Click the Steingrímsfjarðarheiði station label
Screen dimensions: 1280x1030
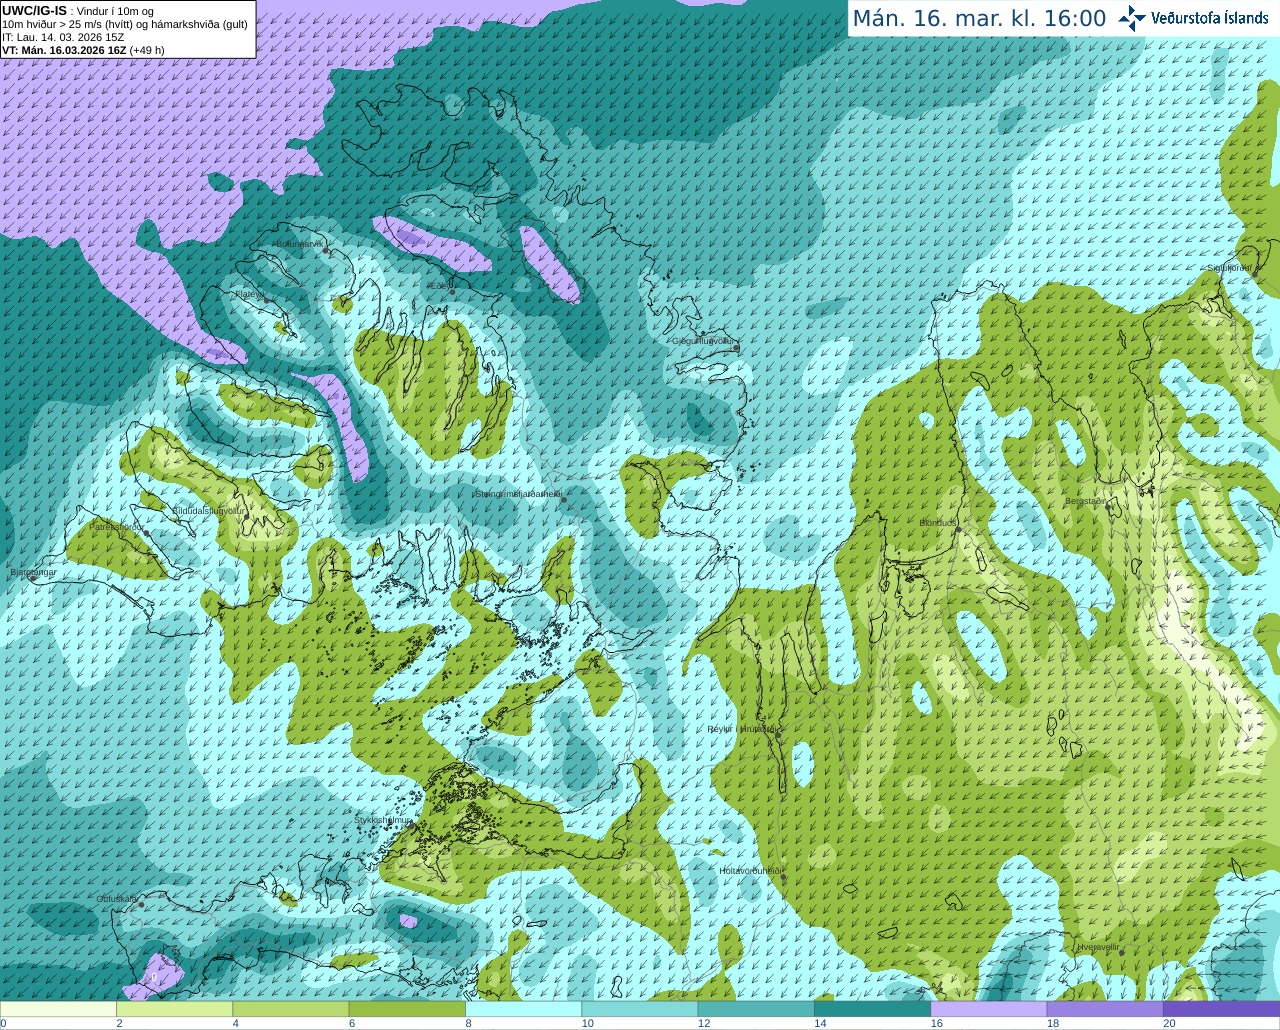[x=517, y=494]
